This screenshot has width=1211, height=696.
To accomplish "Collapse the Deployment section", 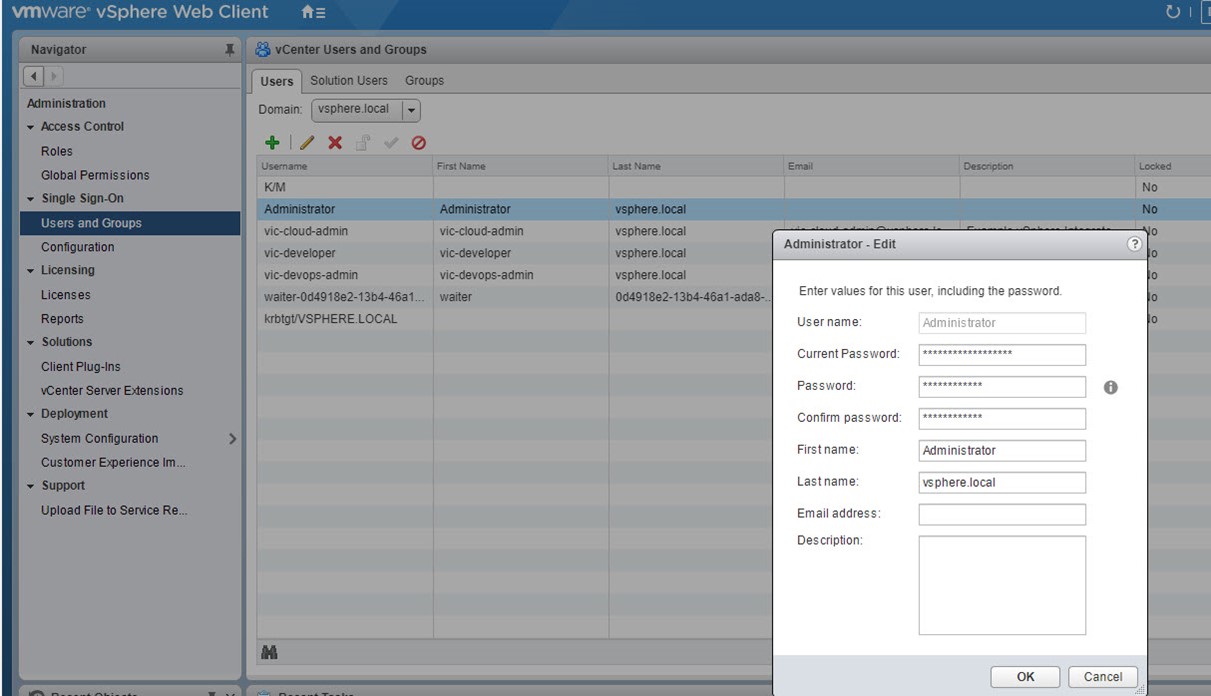I will point(31,414).
